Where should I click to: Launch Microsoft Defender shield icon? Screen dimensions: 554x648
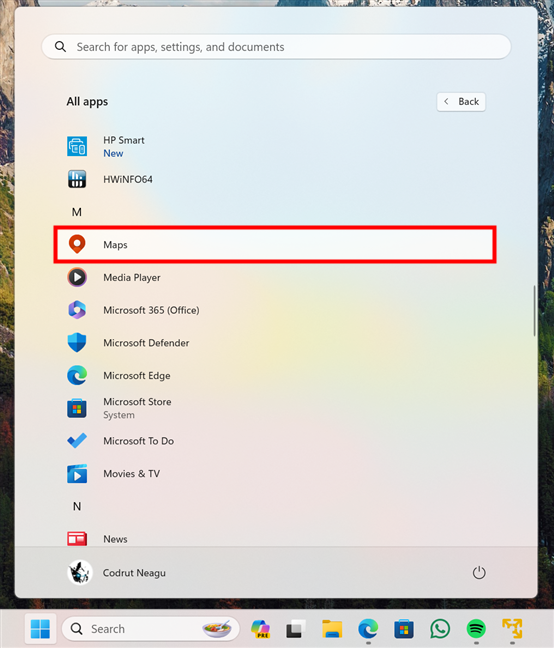pyautogui.click(x=77, y=343)
